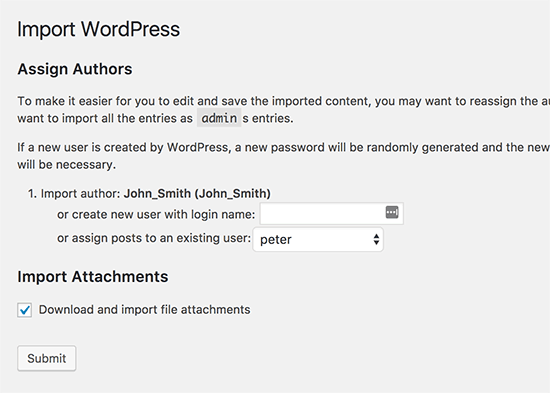Open the existing user dropdown showing peter
This screenshot has width=550, height=393.
tap(318, 240)
